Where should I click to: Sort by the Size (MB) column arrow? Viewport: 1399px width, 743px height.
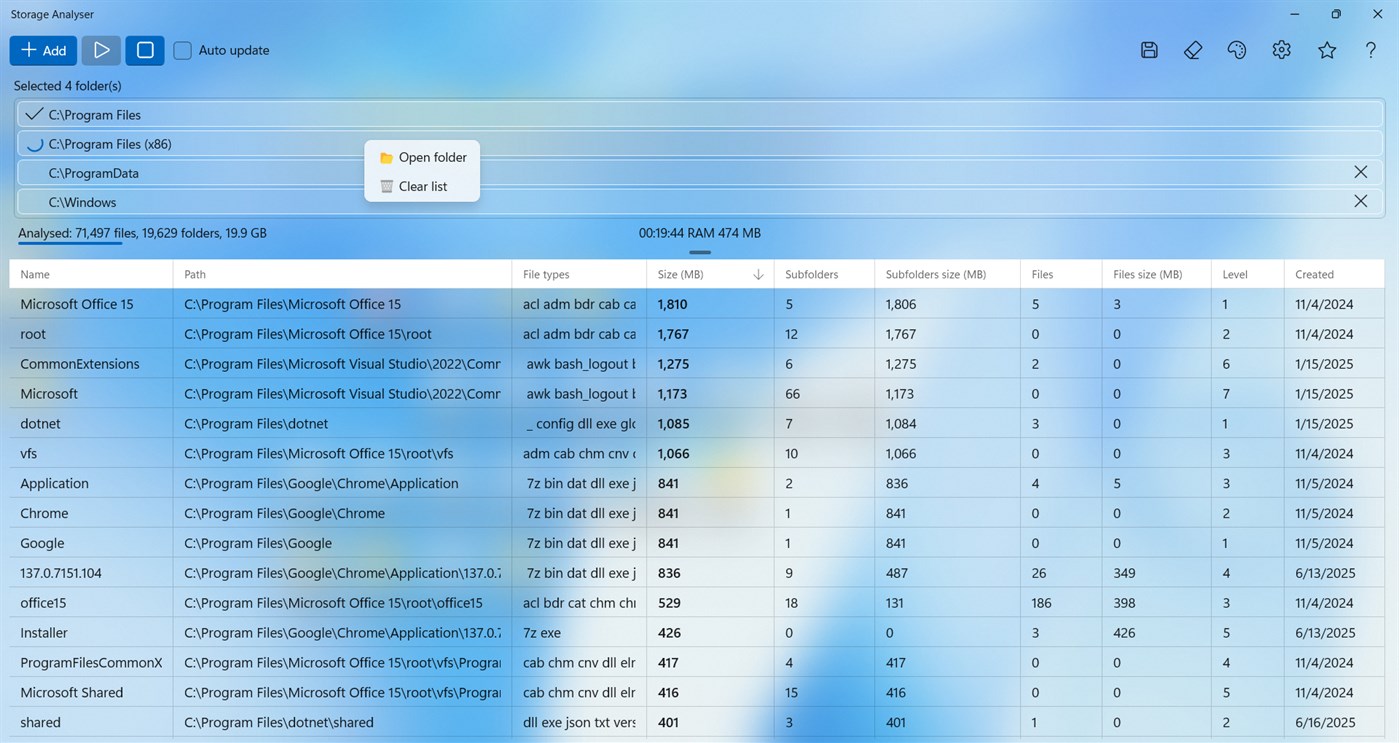click(757, 273)
